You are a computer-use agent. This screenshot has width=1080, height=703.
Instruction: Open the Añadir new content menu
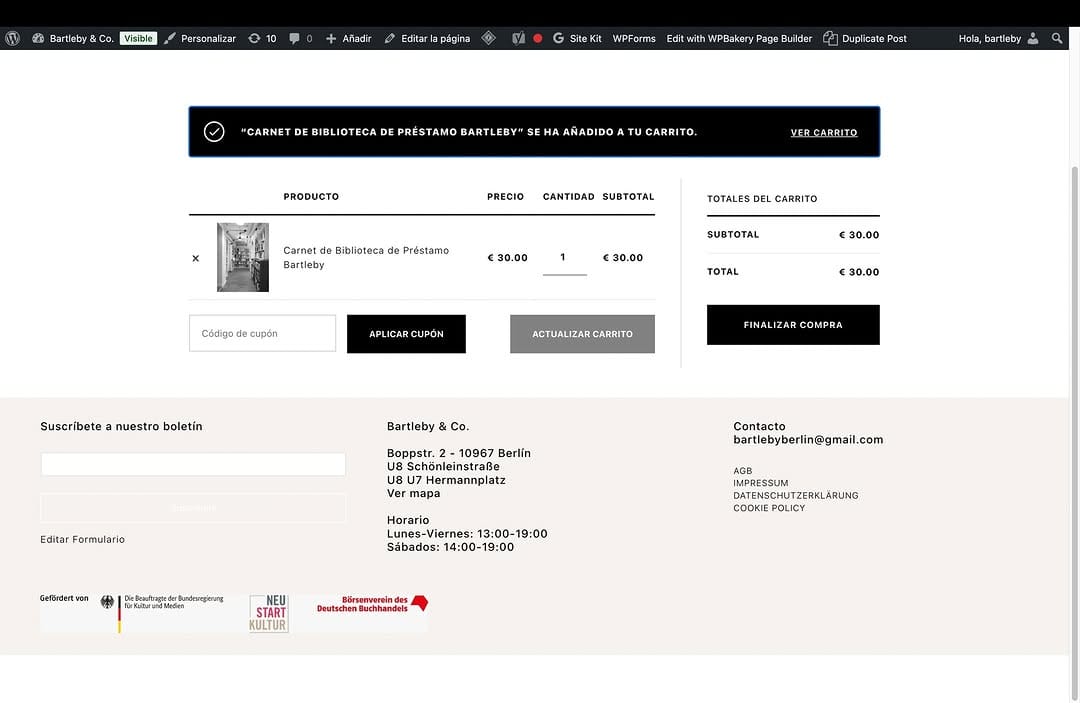tap(349, 39)
